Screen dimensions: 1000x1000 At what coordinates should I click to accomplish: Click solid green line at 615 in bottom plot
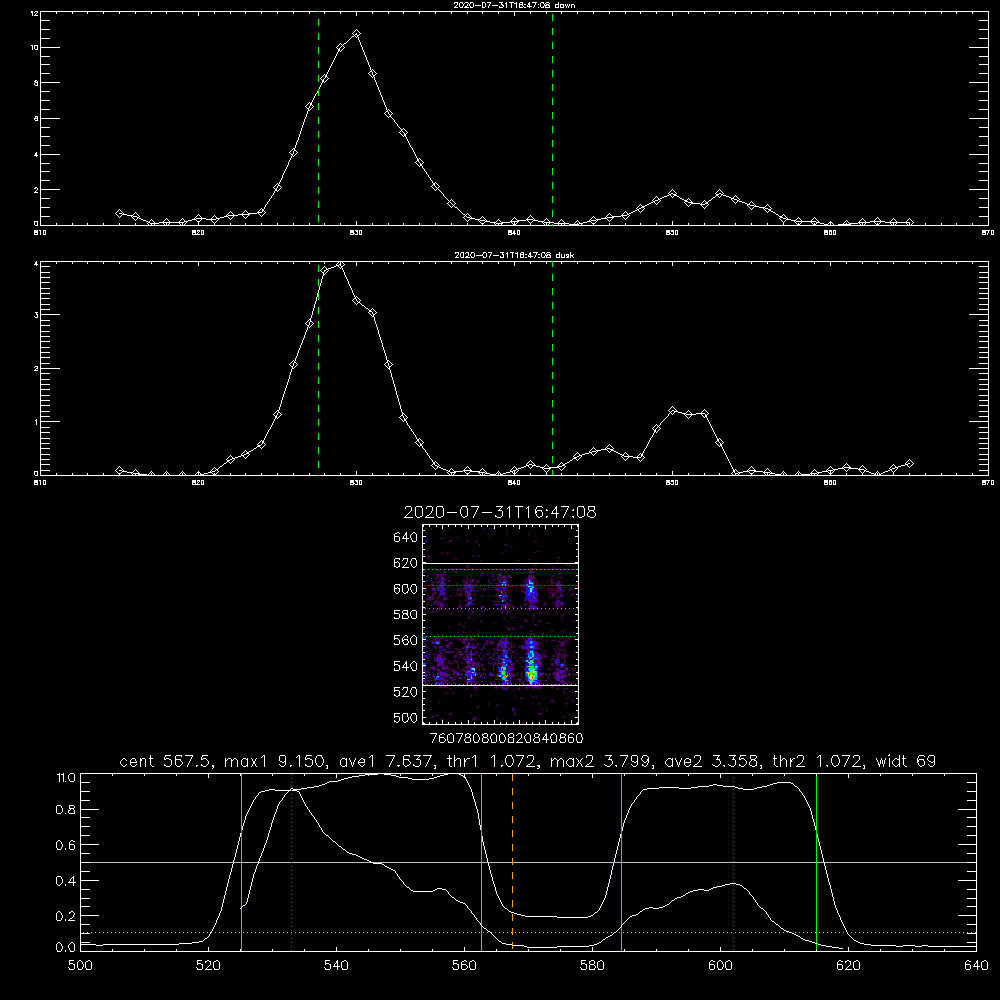[x=816, y=862]
